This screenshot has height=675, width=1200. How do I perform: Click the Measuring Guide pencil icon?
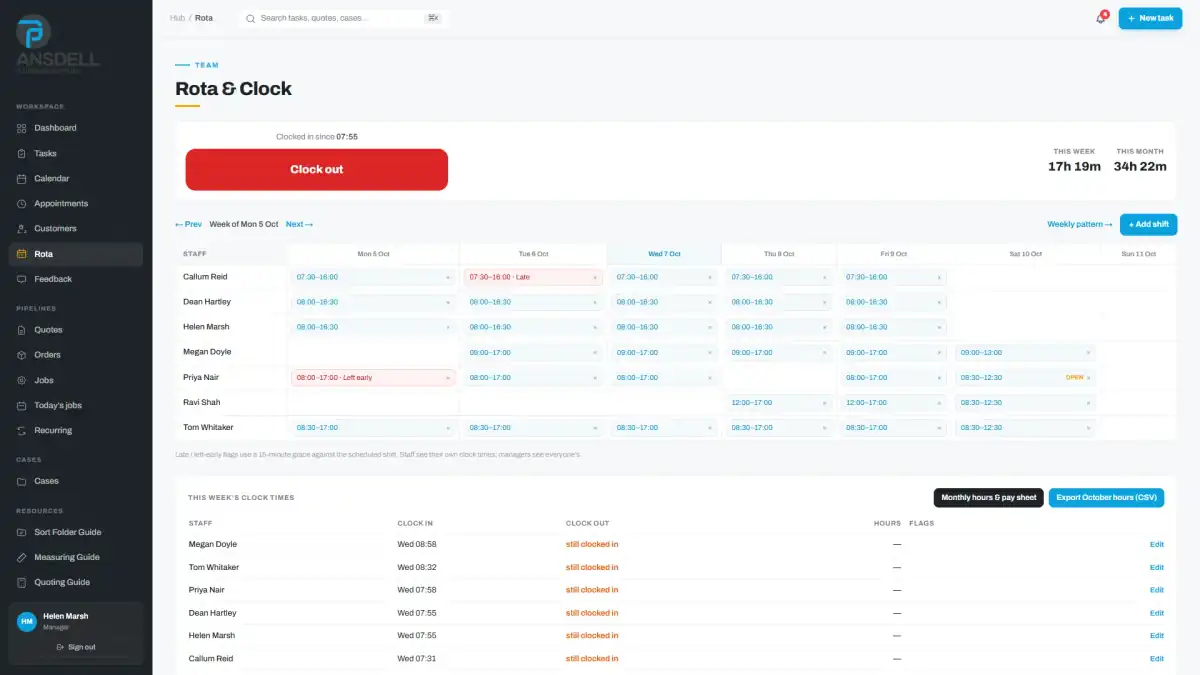pyautogui.click(x=22, y=557)
